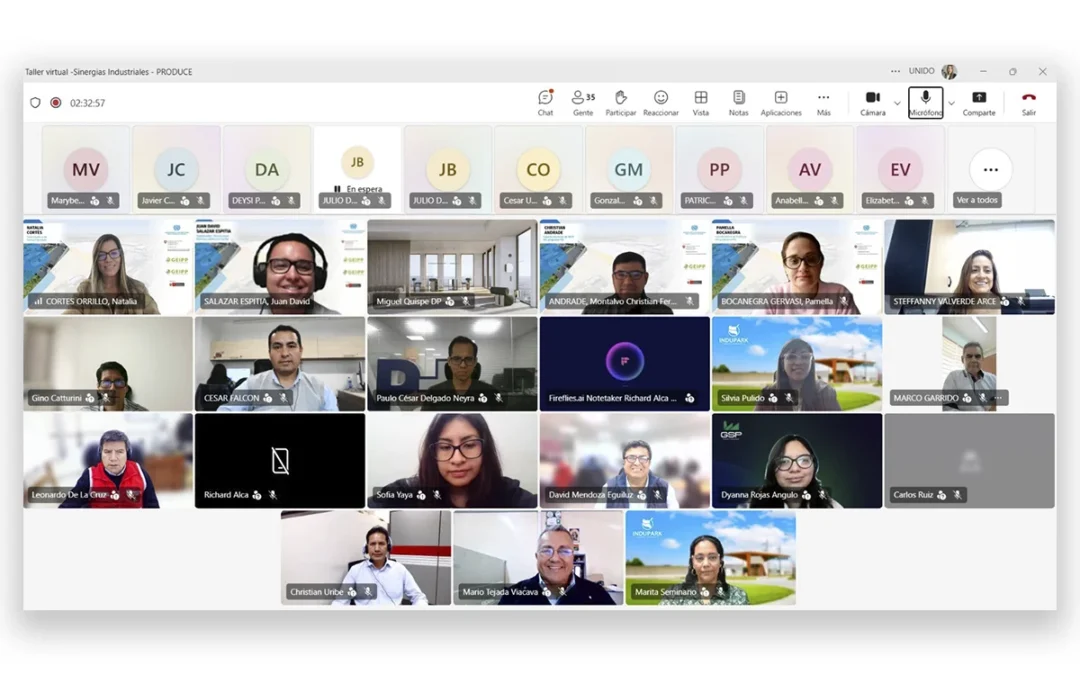Share screen using Comparte icon
The width and height of the screenshot is (1080, 675).
click(979, 103)
